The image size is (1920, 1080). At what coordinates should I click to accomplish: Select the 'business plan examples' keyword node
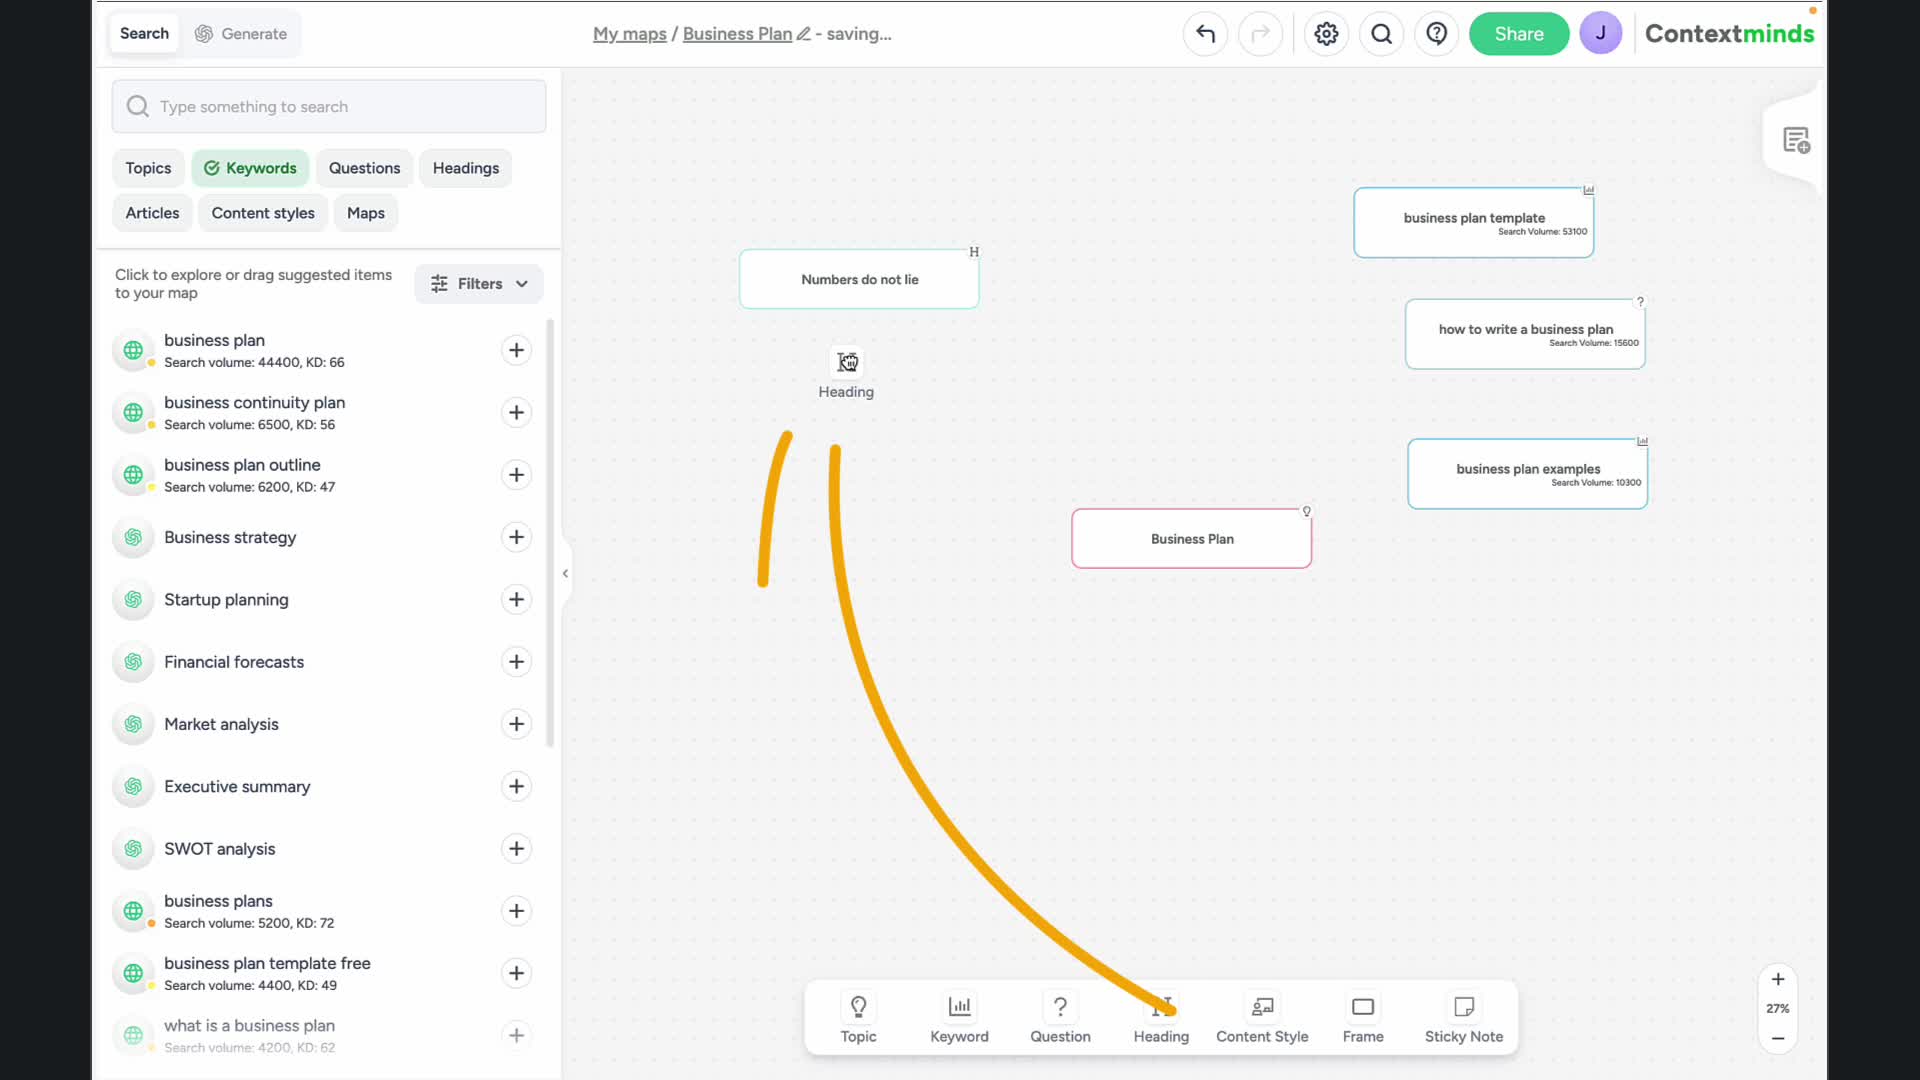1527,474
